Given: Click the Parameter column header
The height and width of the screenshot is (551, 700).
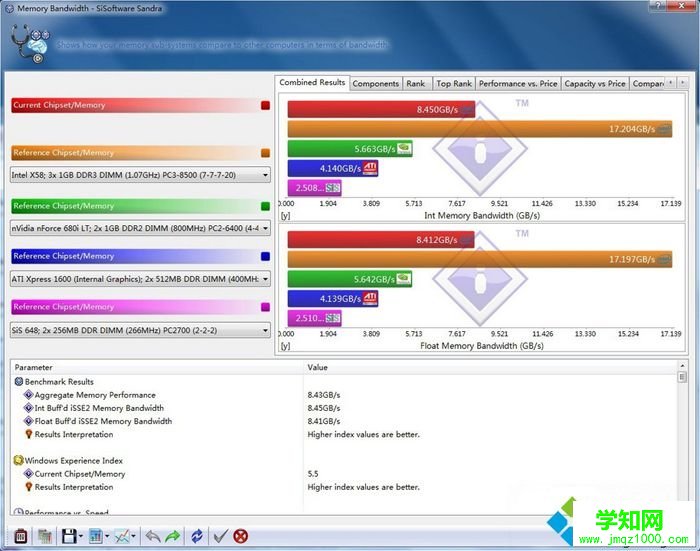Looking at the screenshot, I should 157,367.
